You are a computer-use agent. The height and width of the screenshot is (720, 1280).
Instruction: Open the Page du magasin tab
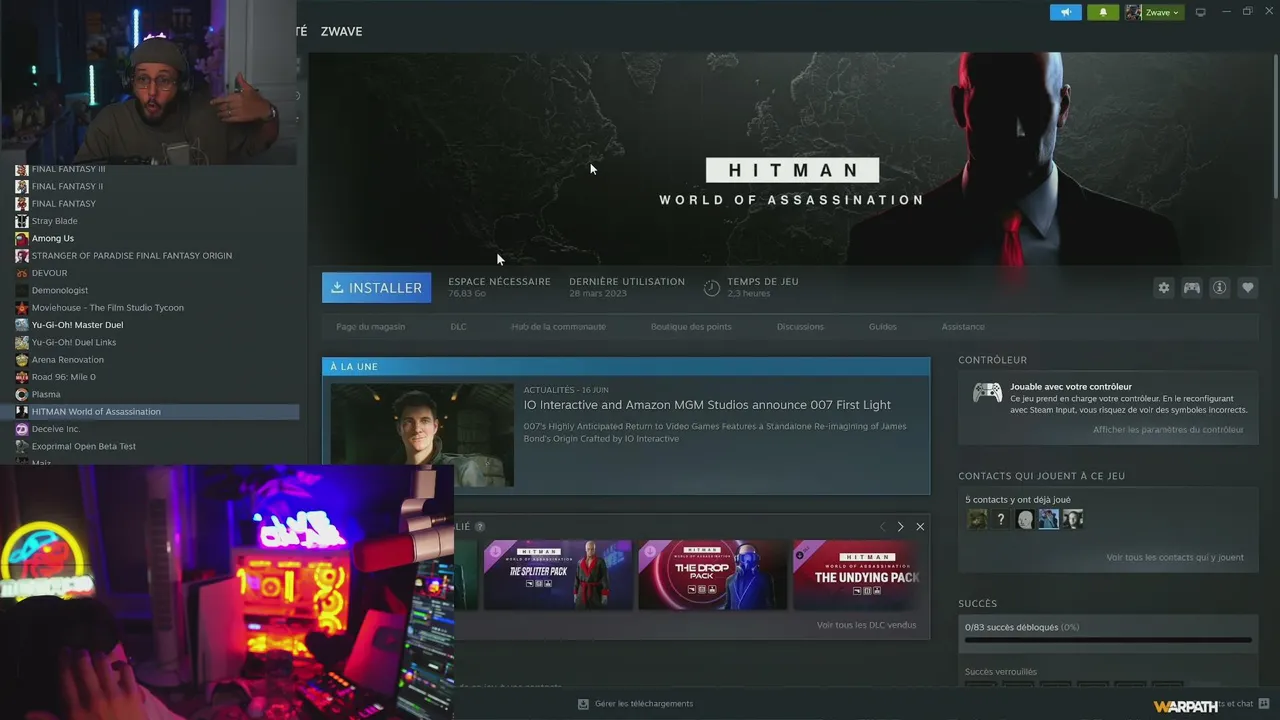371,327
